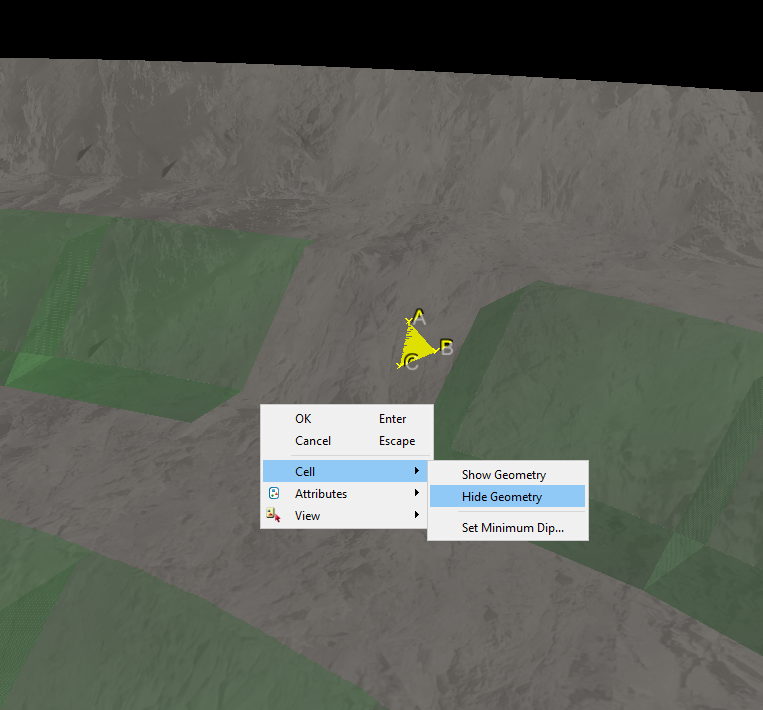Click the Enter shortcut text beside OK
The width and height of the screenshot is (763, 710).
(x=392, y=419)
